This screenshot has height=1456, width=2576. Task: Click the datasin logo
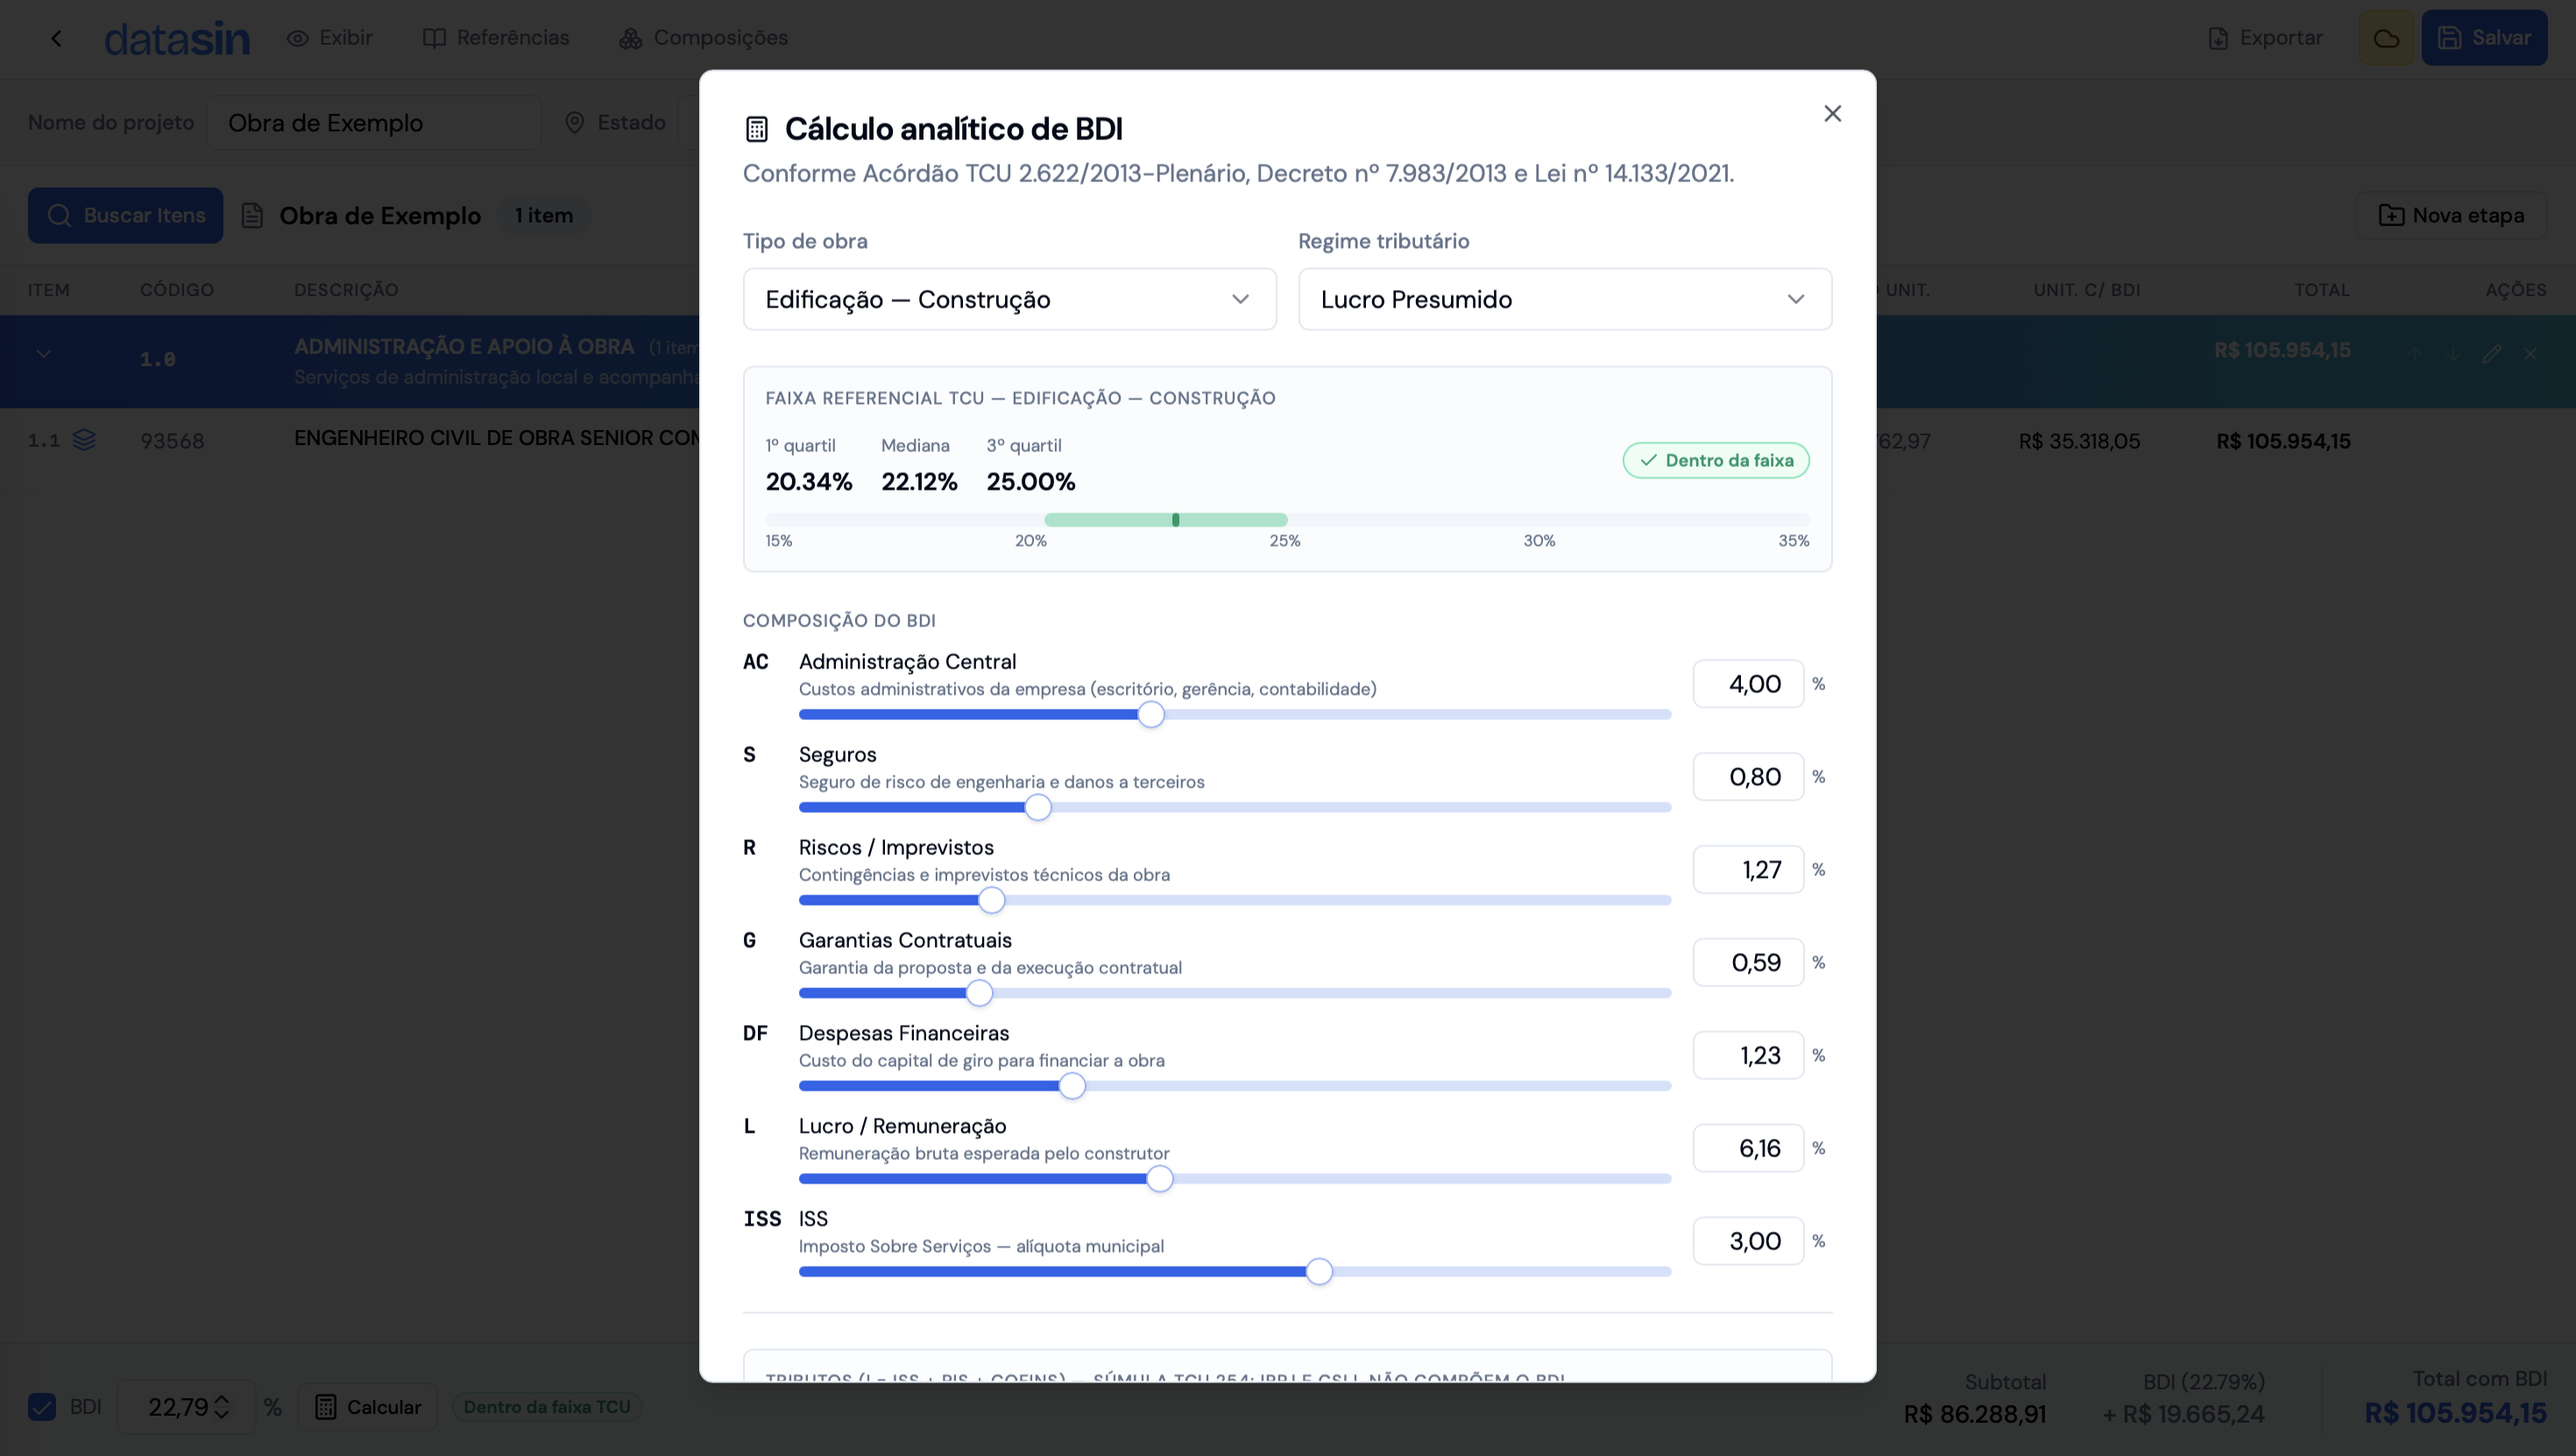point(177,38)
